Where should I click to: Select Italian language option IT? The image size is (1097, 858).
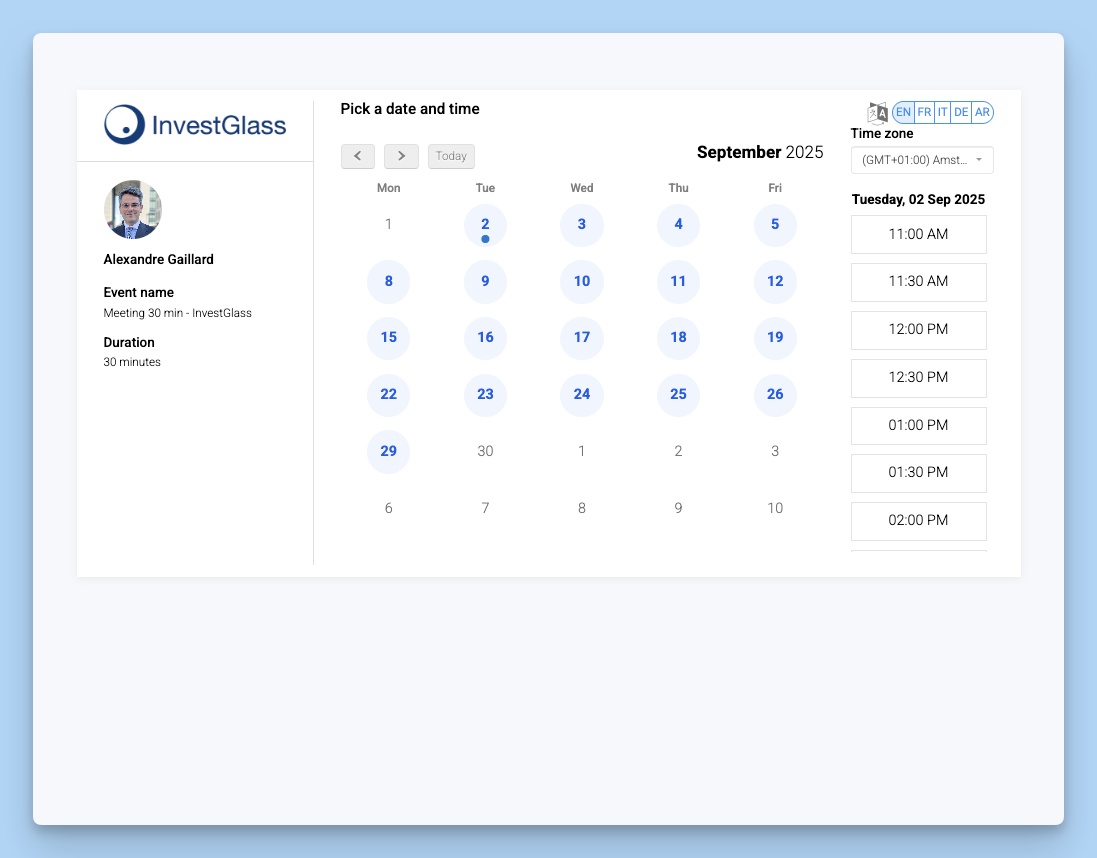[942, 113]
